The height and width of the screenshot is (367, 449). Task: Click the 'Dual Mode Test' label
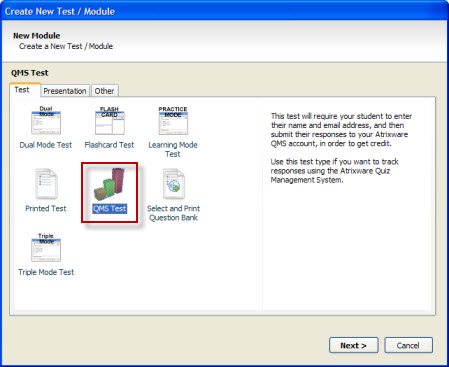46,145
